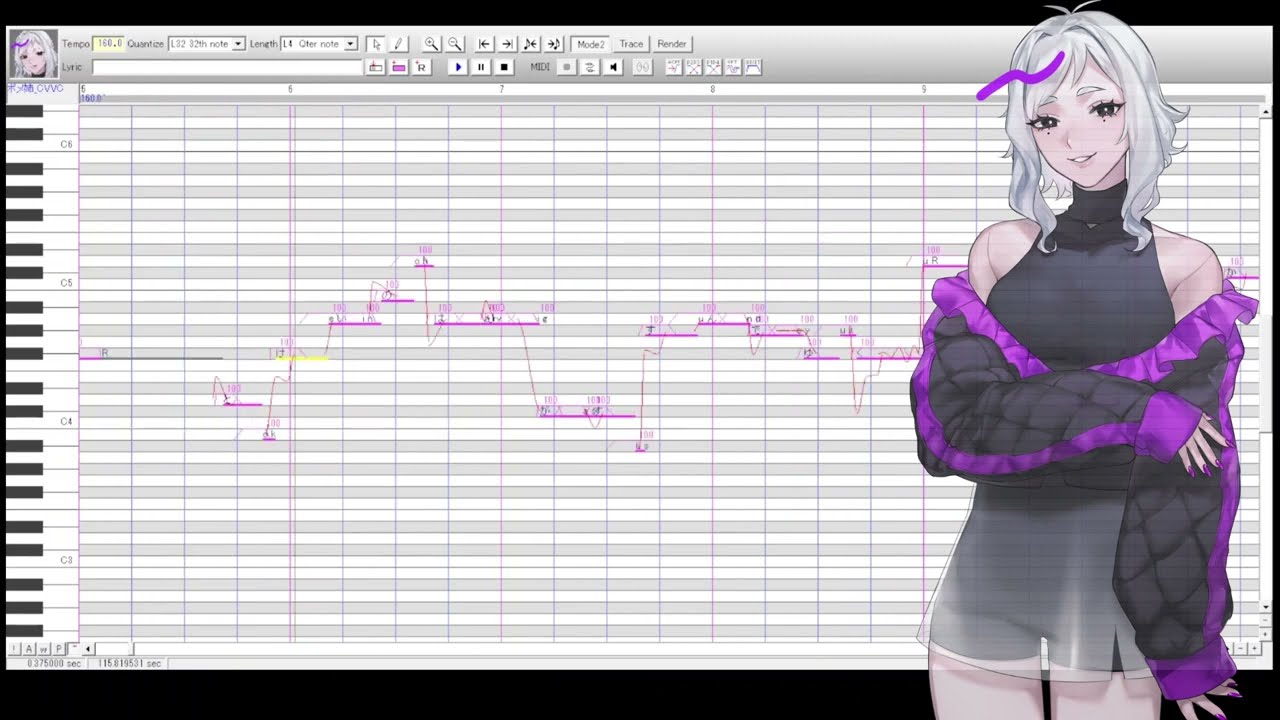The image size is (1280, 720).
Task: Click the MIDI record button
Action: [566, 67]
